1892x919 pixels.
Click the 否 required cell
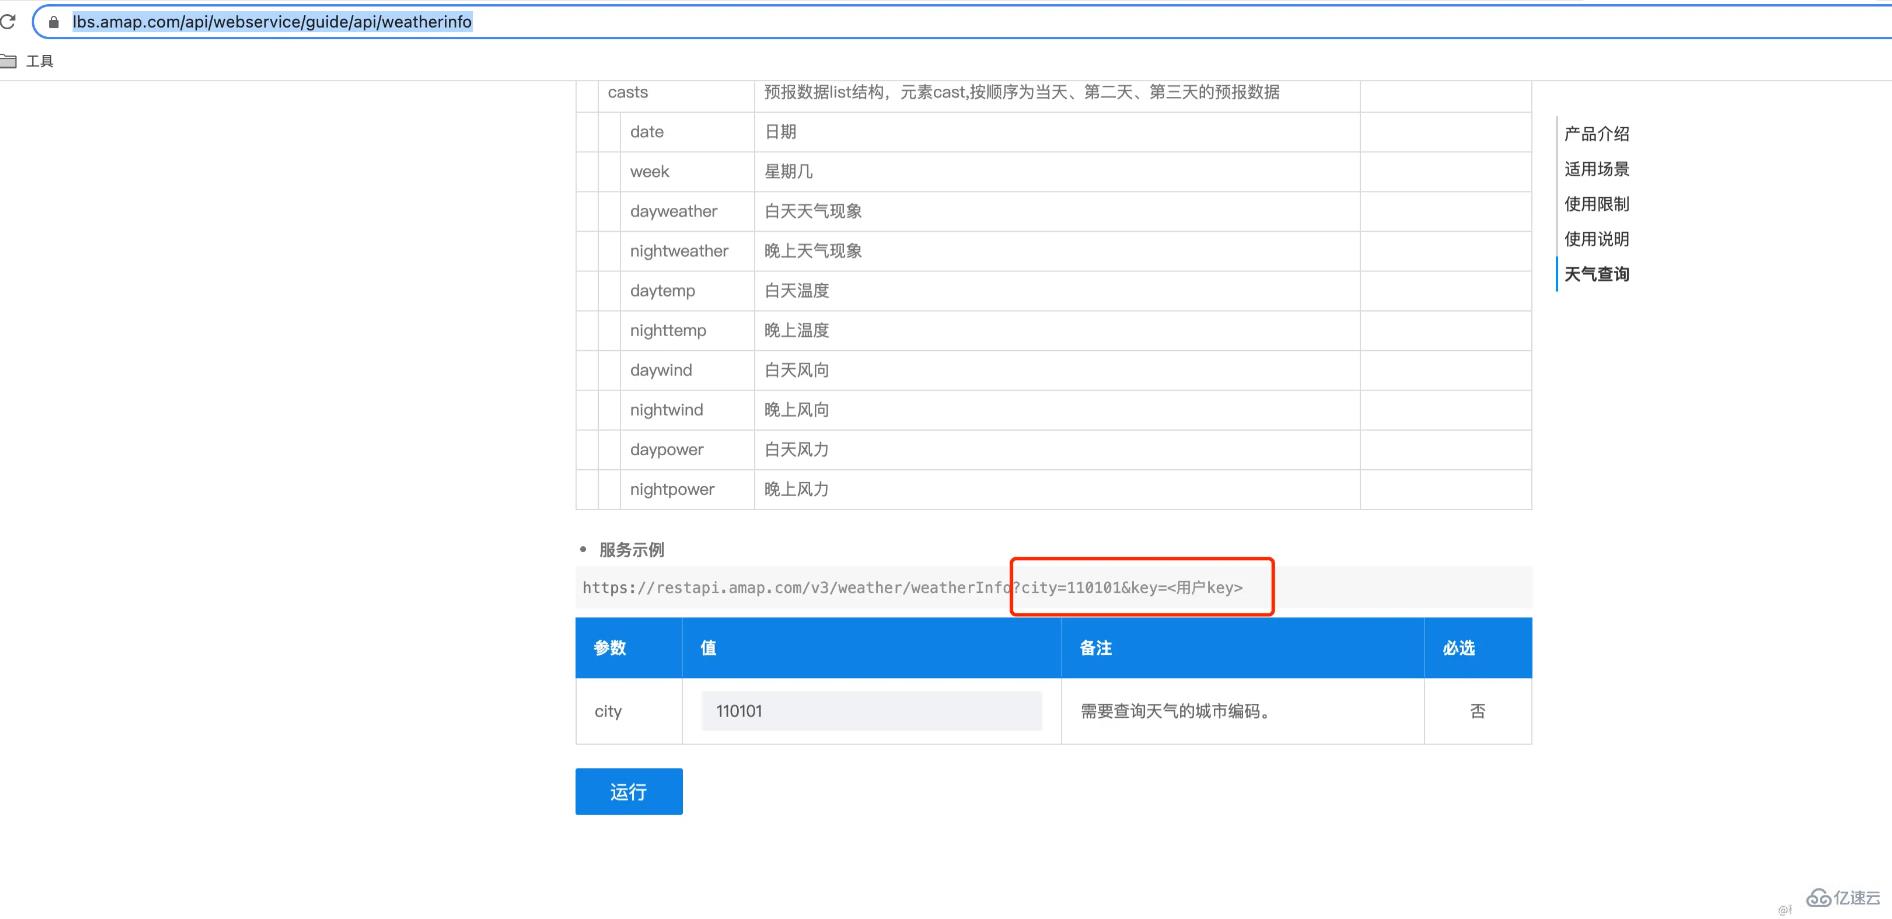[1478, 711]
